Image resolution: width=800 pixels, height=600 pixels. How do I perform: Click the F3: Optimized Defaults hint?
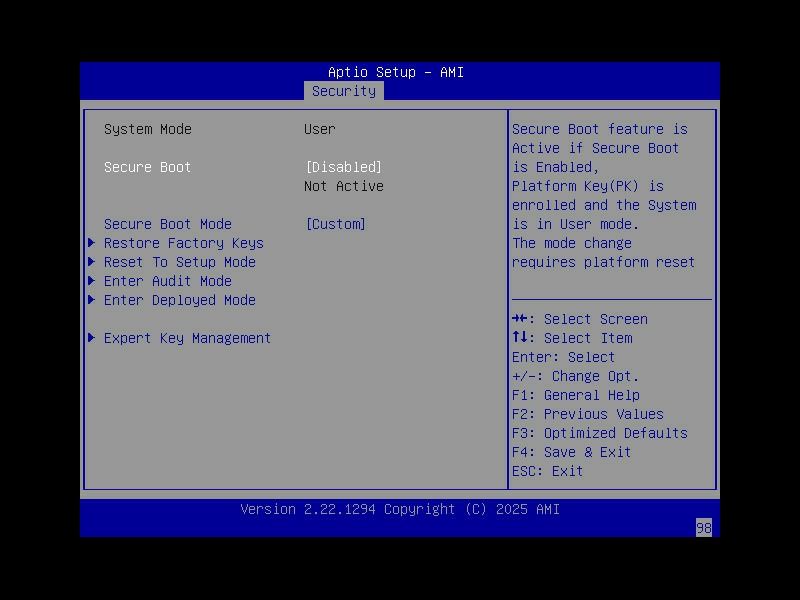click(599, 433)
